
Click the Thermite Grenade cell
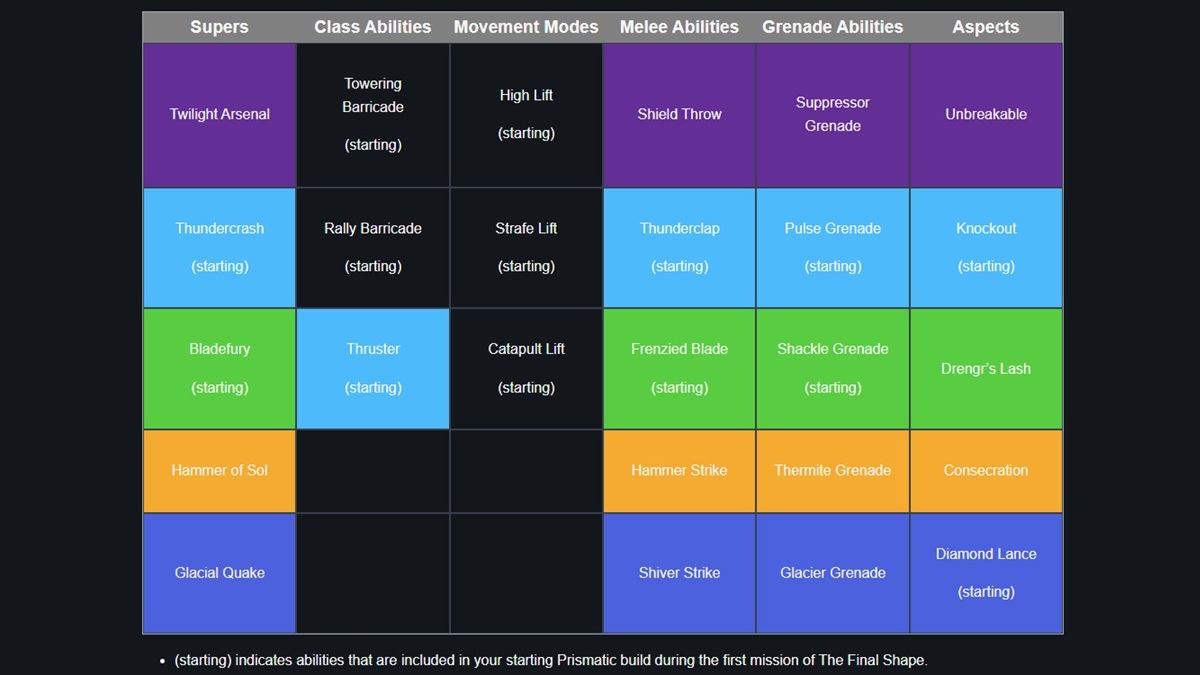point(832,470)
